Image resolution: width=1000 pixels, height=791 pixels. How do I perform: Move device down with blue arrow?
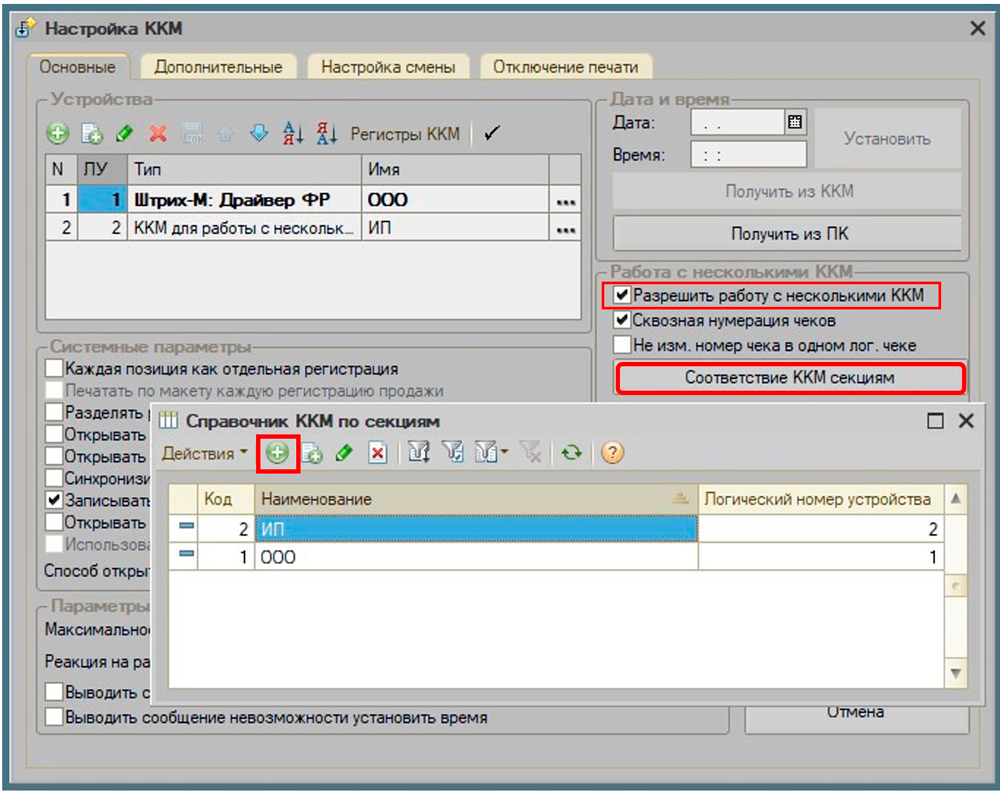pyautogui.click(x=259, y=133)
